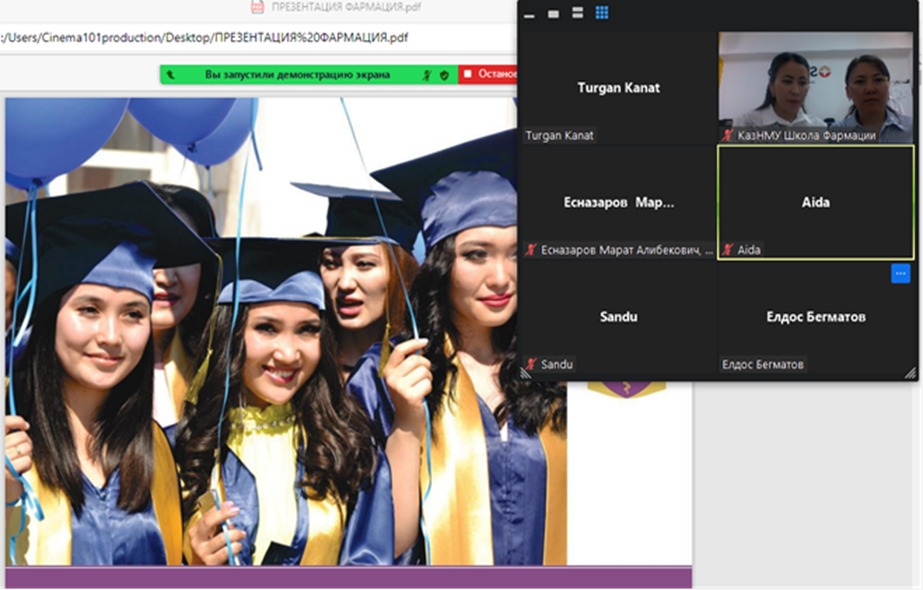This screenshot has height=590, width=923.
Task: Click the PDF file icon in the title
Action: [x=257, y=7]
